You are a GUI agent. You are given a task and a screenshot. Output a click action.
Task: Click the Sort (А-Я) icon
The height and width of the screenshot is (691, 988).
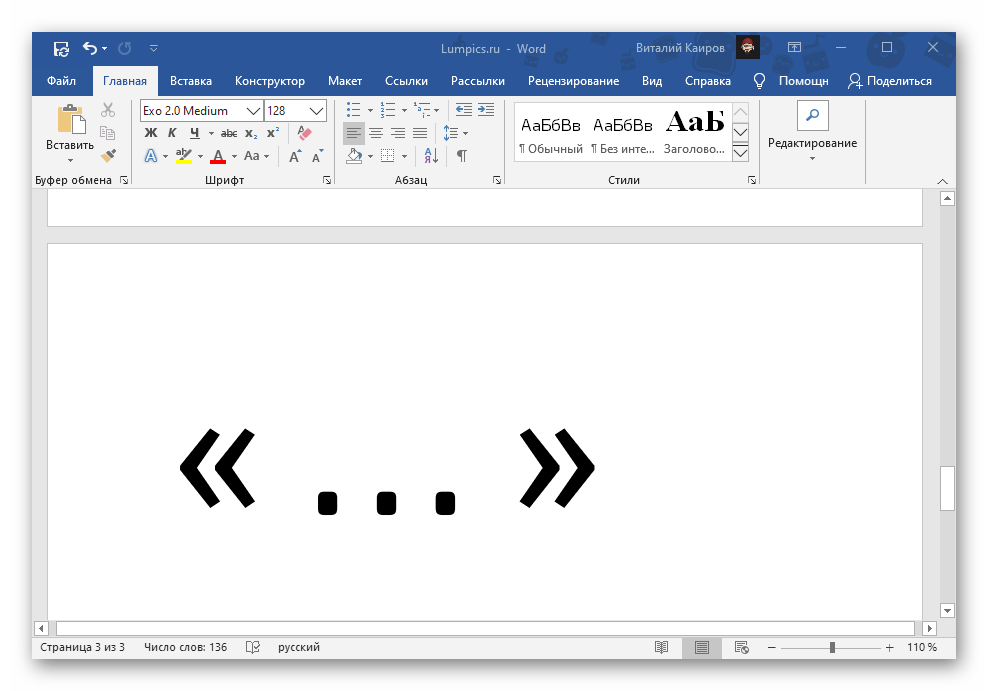(430, 156)
